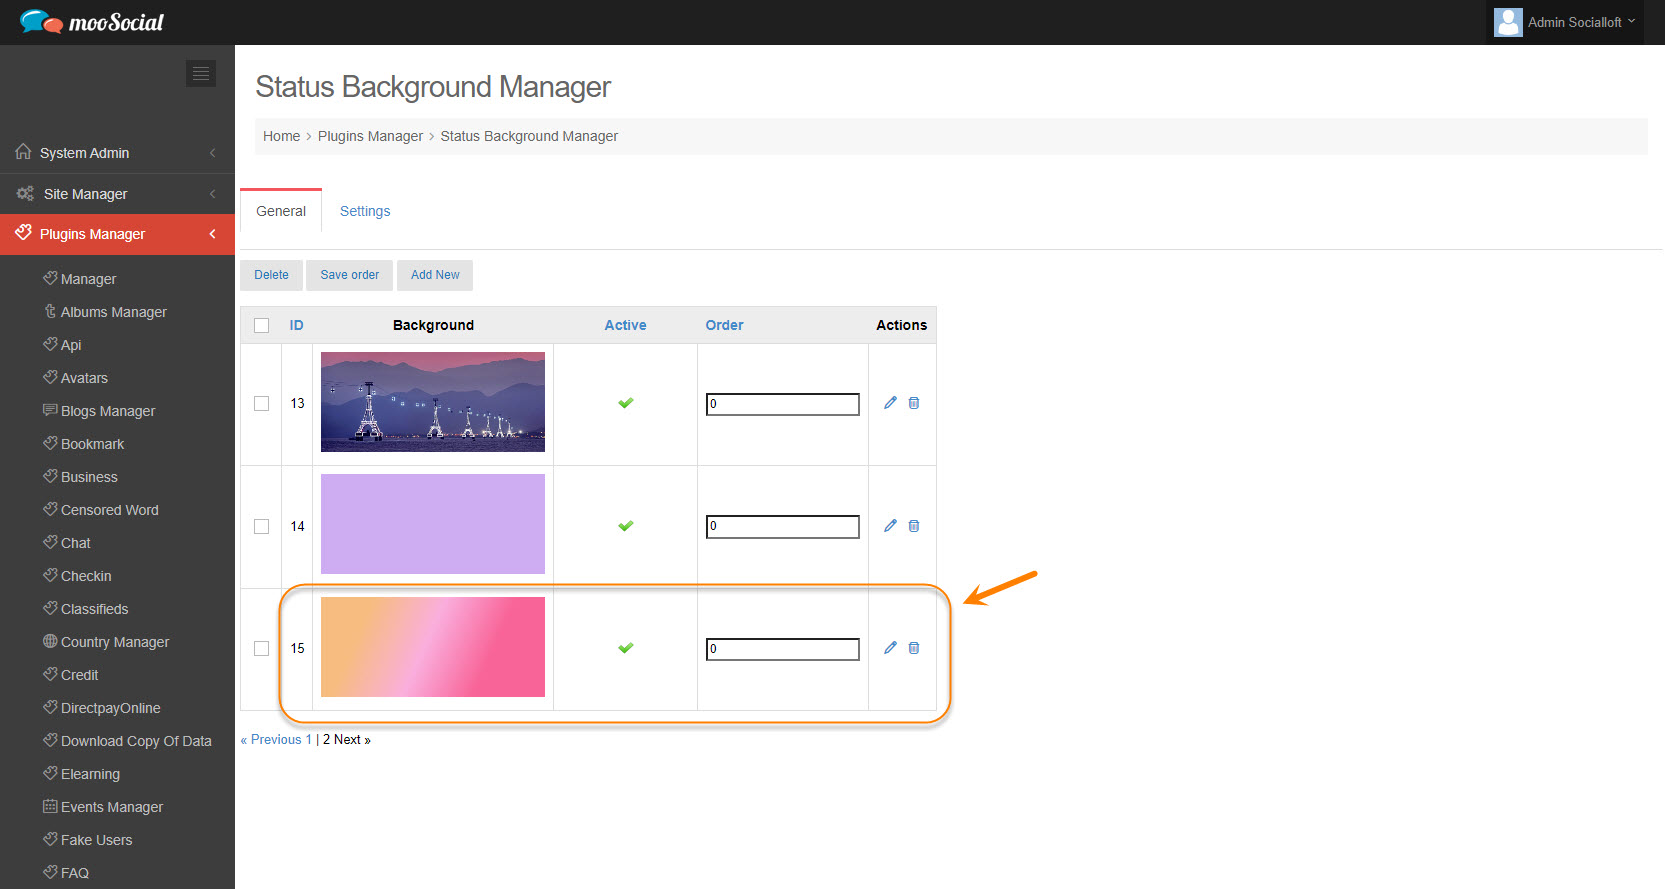Switch to the General tab

tap(281, 211)
